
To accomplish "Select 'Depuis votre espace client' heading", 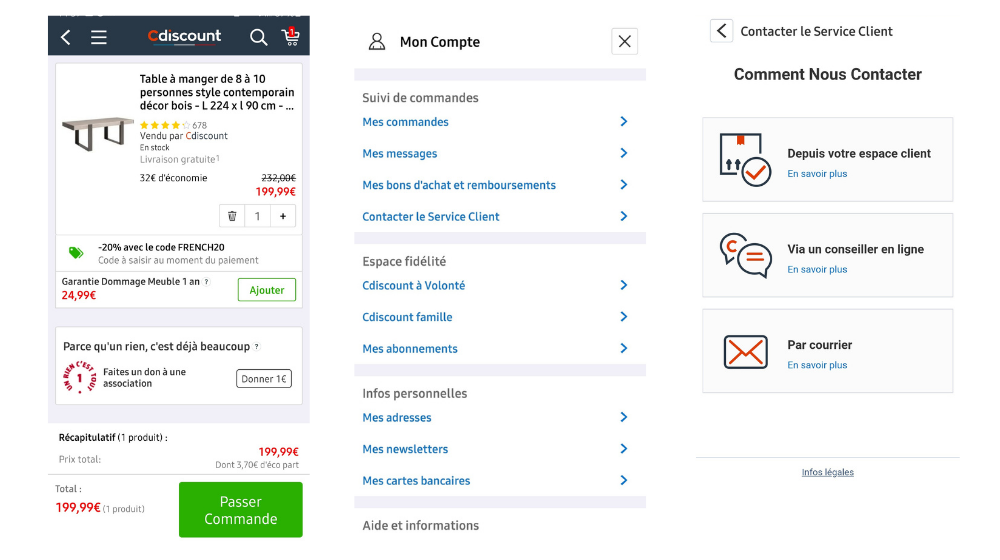I will 859,153.
